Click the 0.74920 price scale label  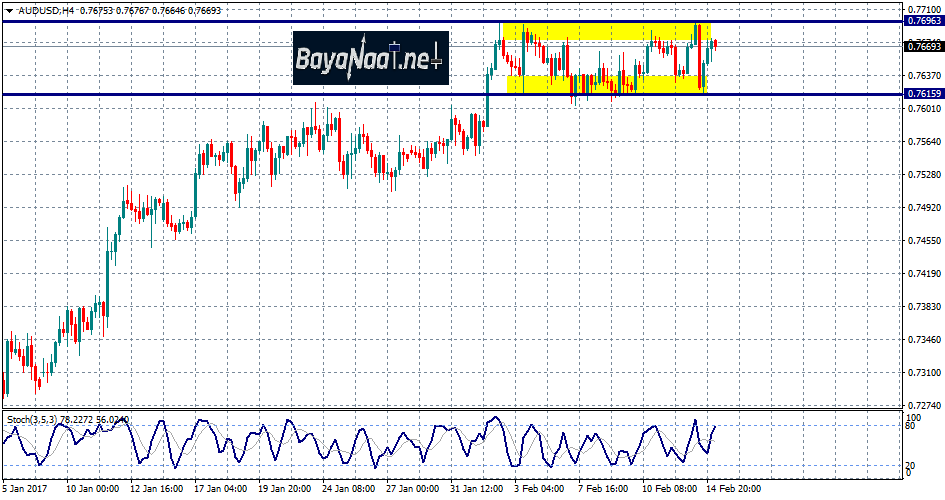923,208
